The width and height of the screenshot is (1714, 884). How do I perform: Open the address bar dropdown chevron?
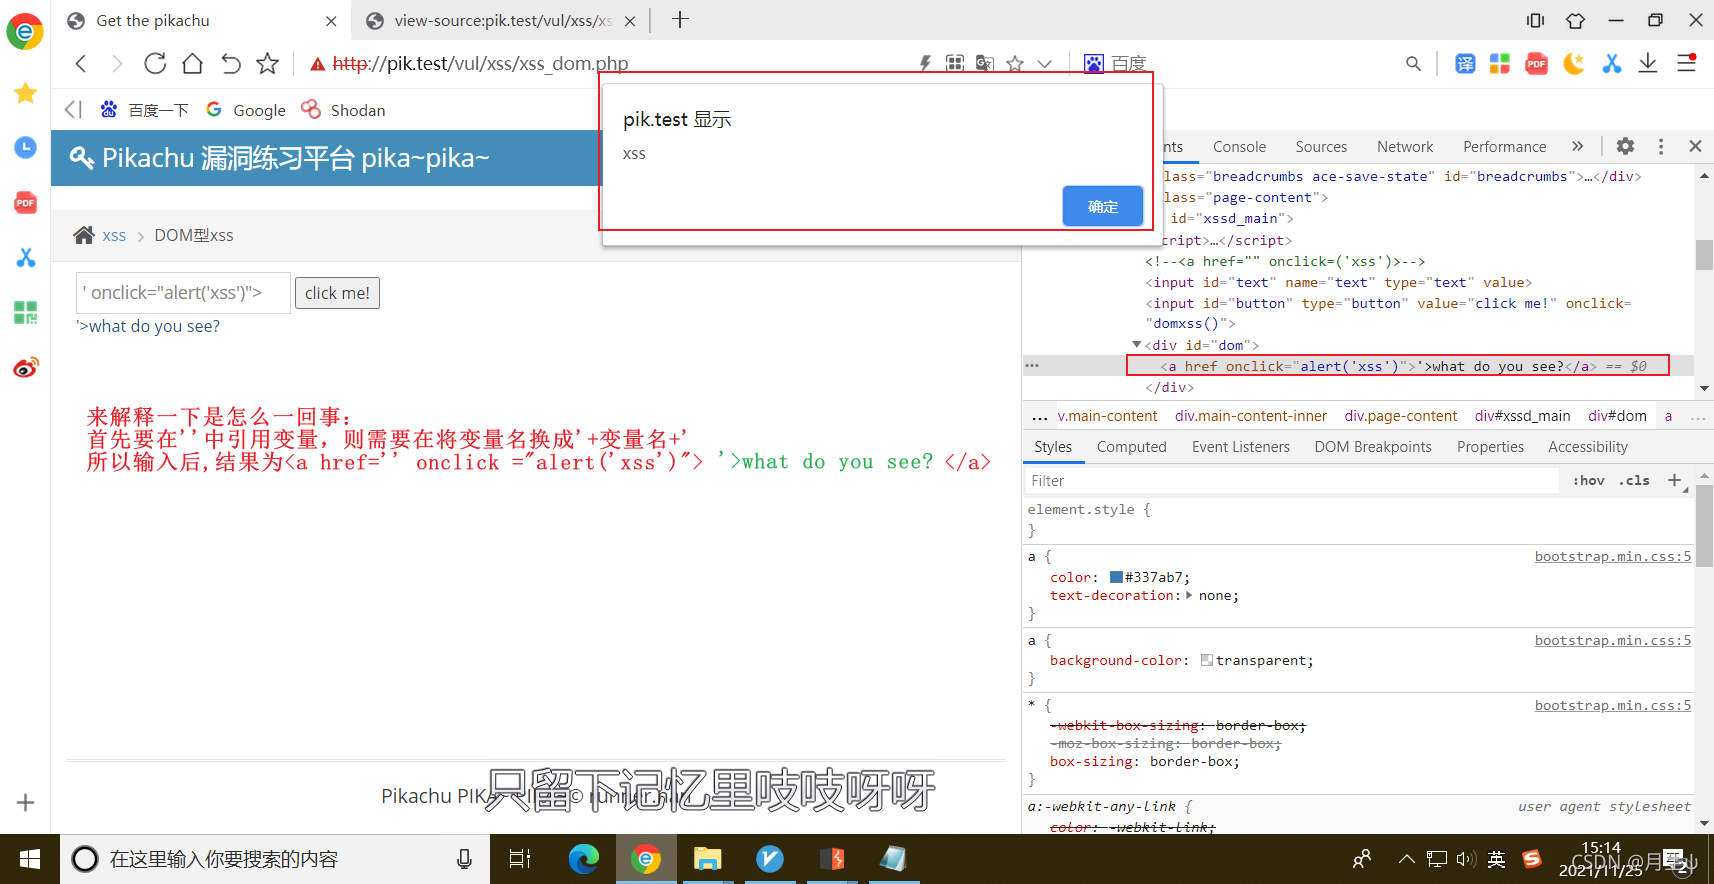(x=1044, y=64)
